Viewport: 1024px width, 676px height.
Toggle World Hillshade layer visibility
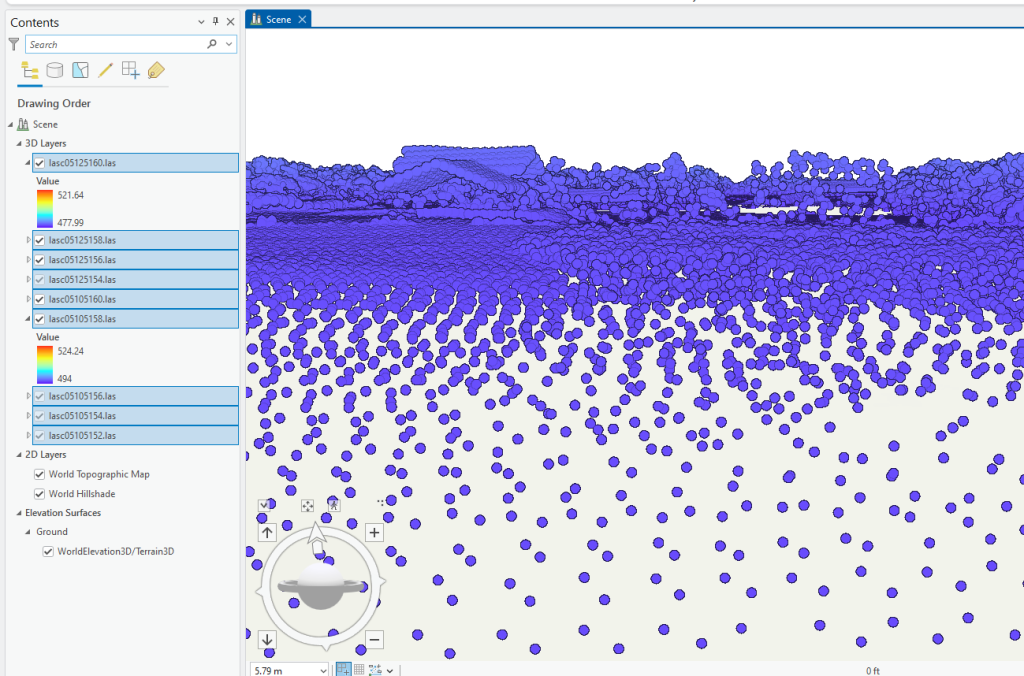pos(40,494)
